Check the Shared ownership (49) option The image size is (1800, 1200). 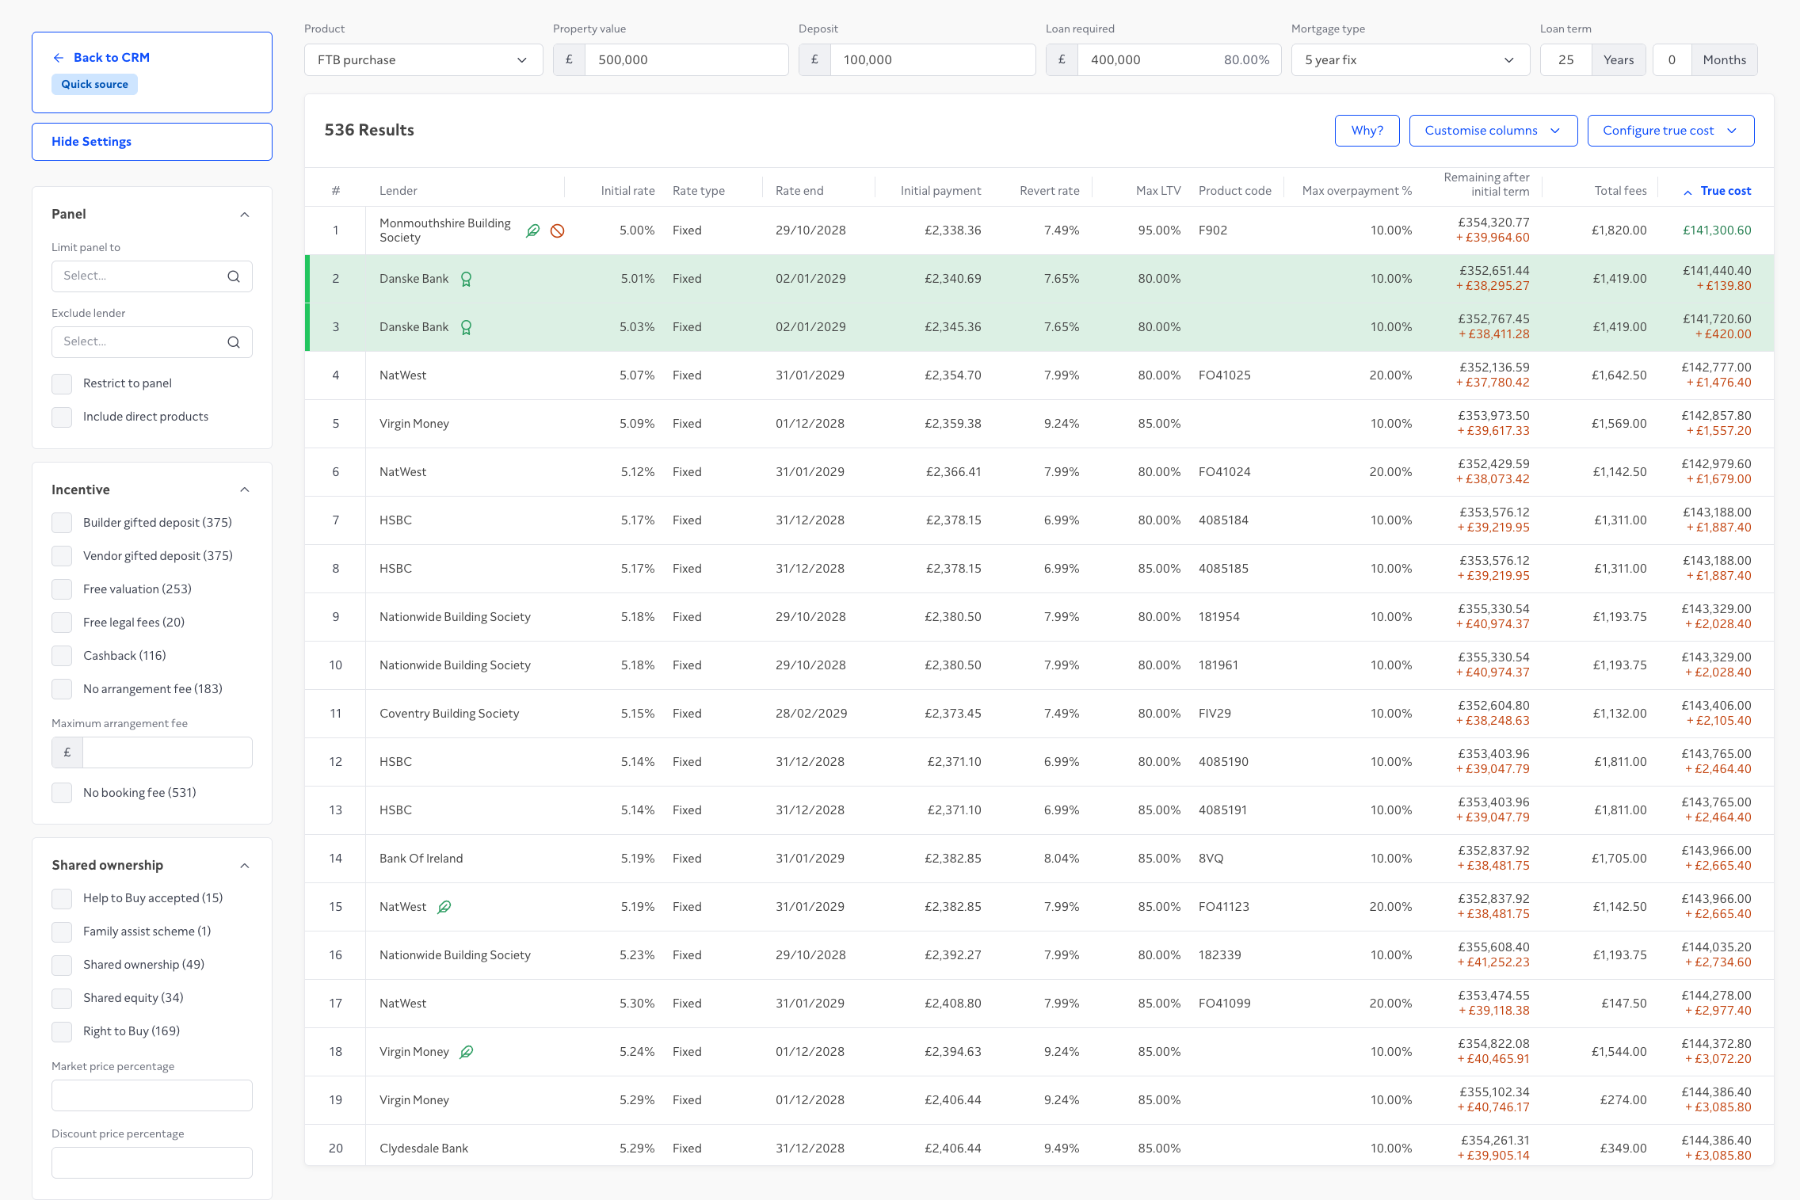[x=62, y=965]
